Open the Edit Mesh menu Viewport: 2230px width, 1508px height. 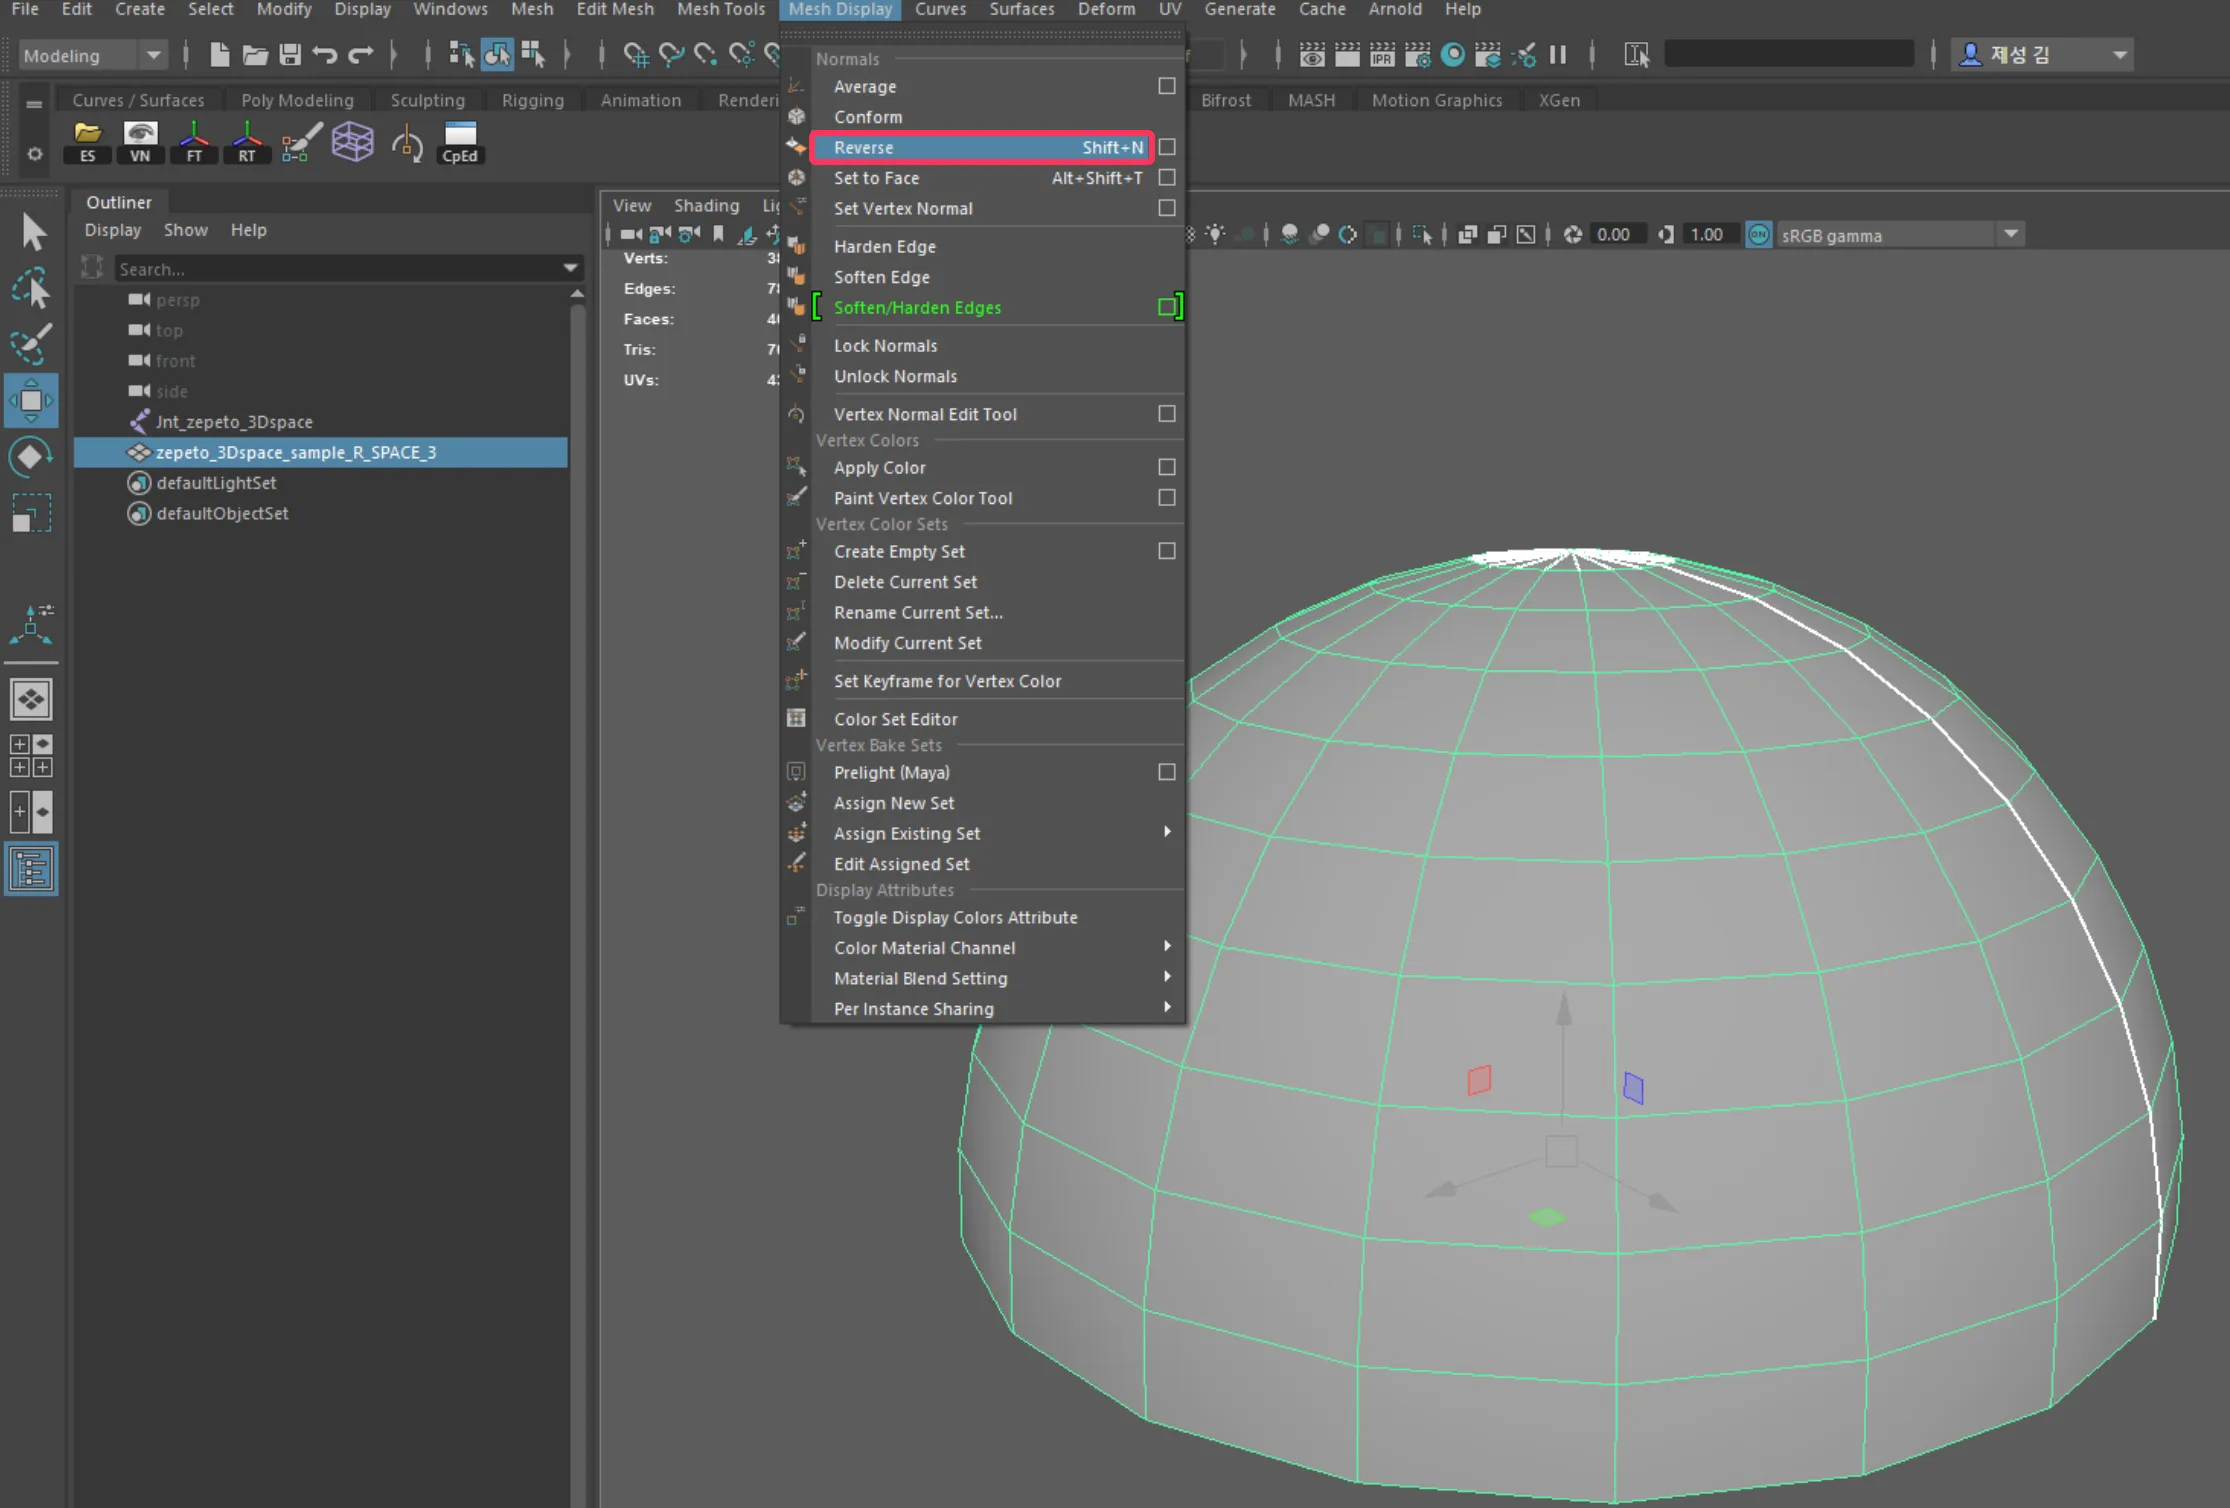tap(615, 9)
